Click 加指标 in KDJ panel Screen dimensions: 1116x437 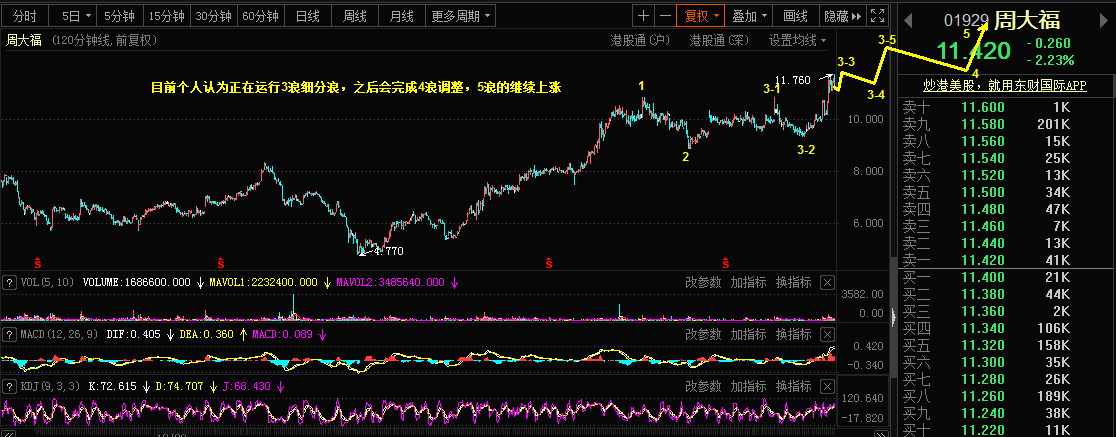point(748,386)
